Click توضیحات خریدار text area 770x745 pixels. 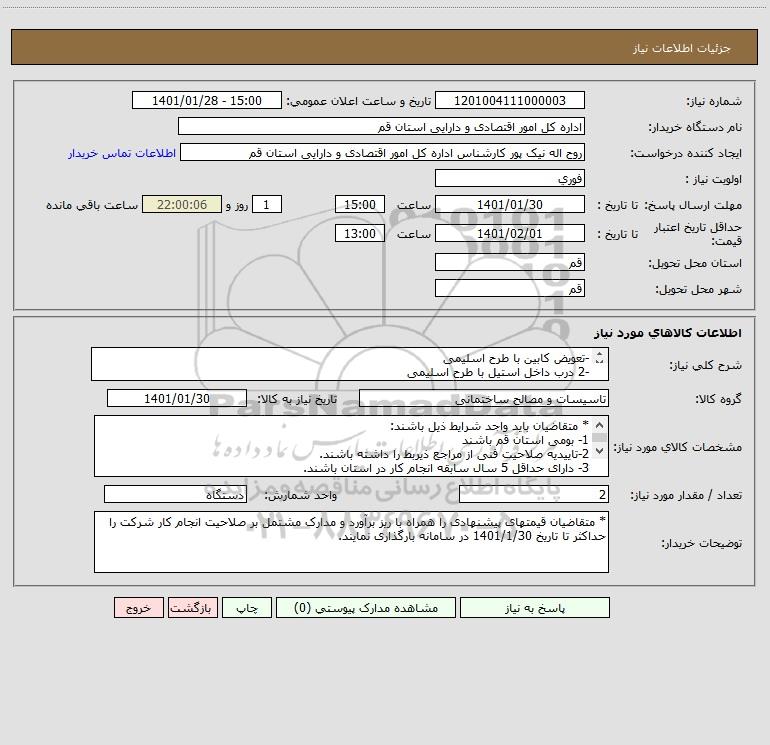click(x=351, y=542)
